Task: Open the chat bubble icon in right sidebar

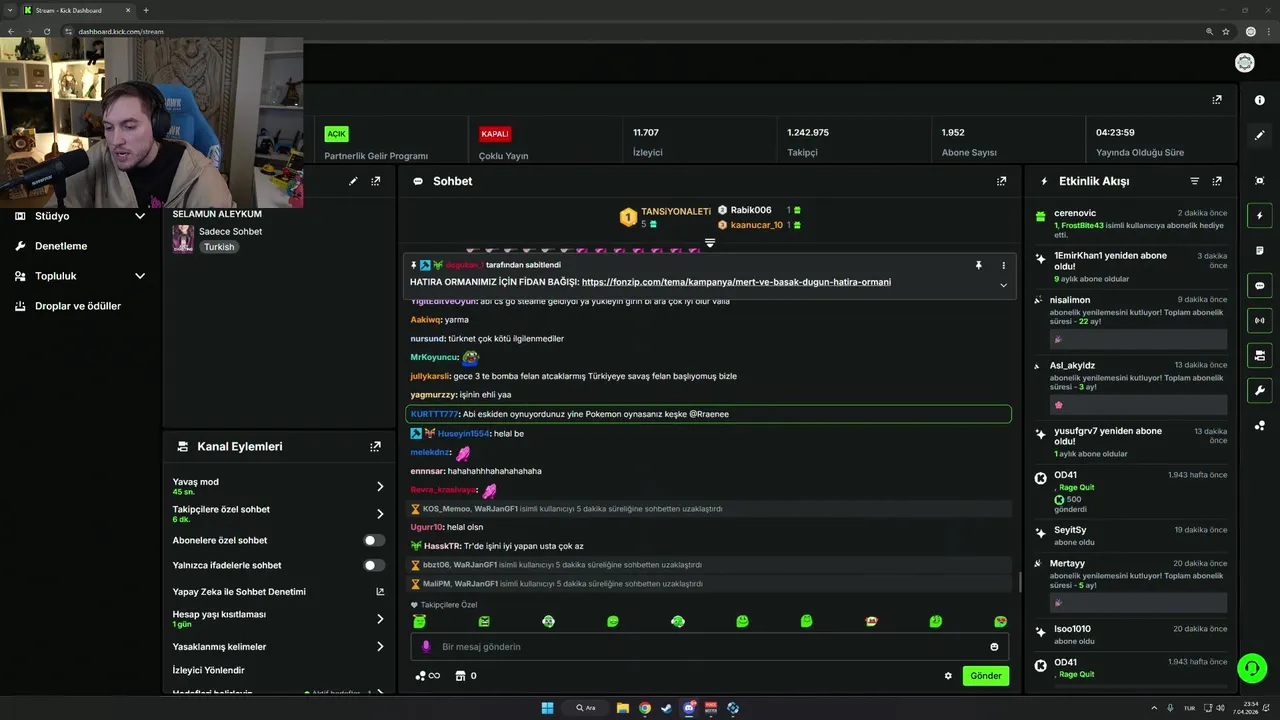Action: (x=1259, y=285)
